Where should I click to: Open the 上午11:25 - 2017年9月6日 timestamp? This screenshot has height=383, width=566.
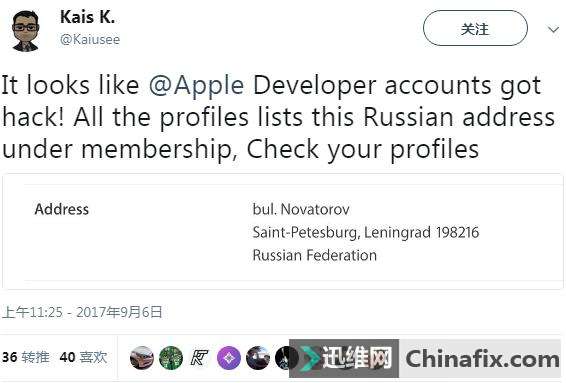(82, 312)
